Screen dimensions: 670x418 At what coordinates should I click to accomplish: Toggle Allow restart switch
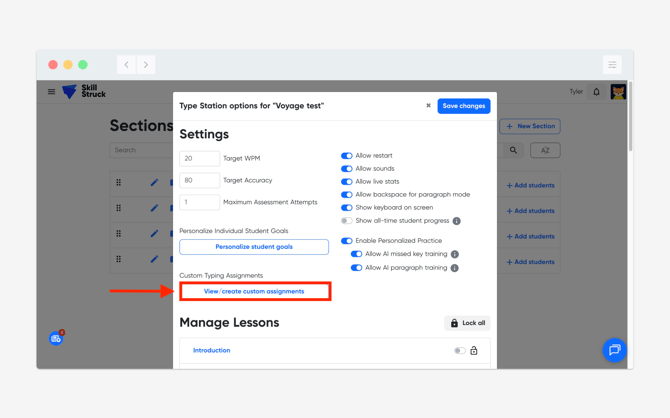347,156
